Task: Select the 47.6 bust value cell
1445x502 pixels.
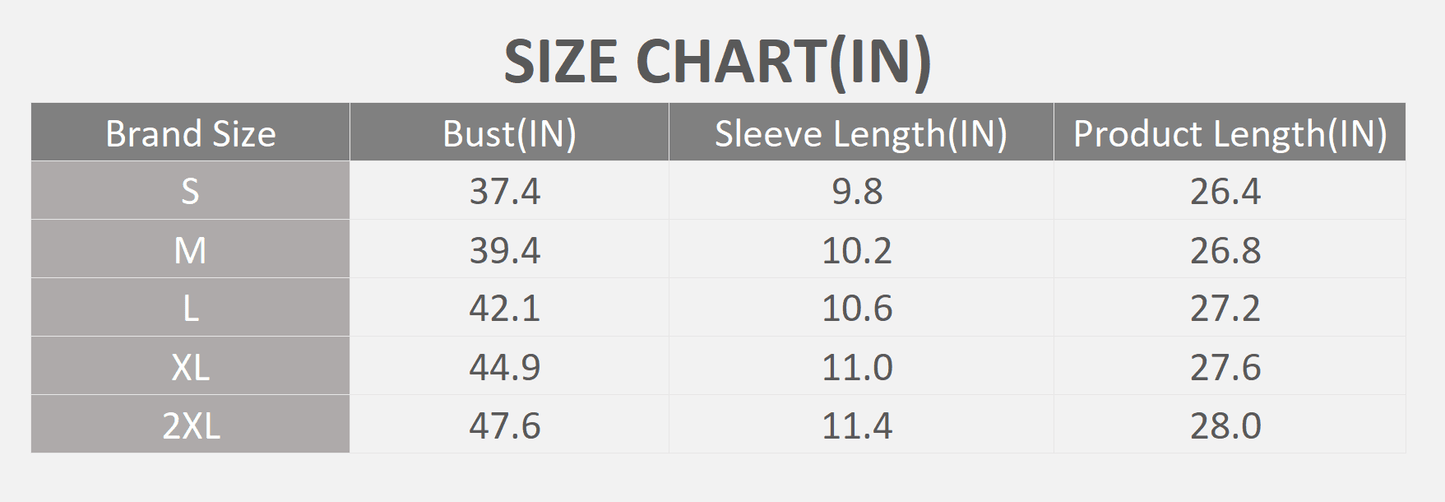Action: pos(509,424)
